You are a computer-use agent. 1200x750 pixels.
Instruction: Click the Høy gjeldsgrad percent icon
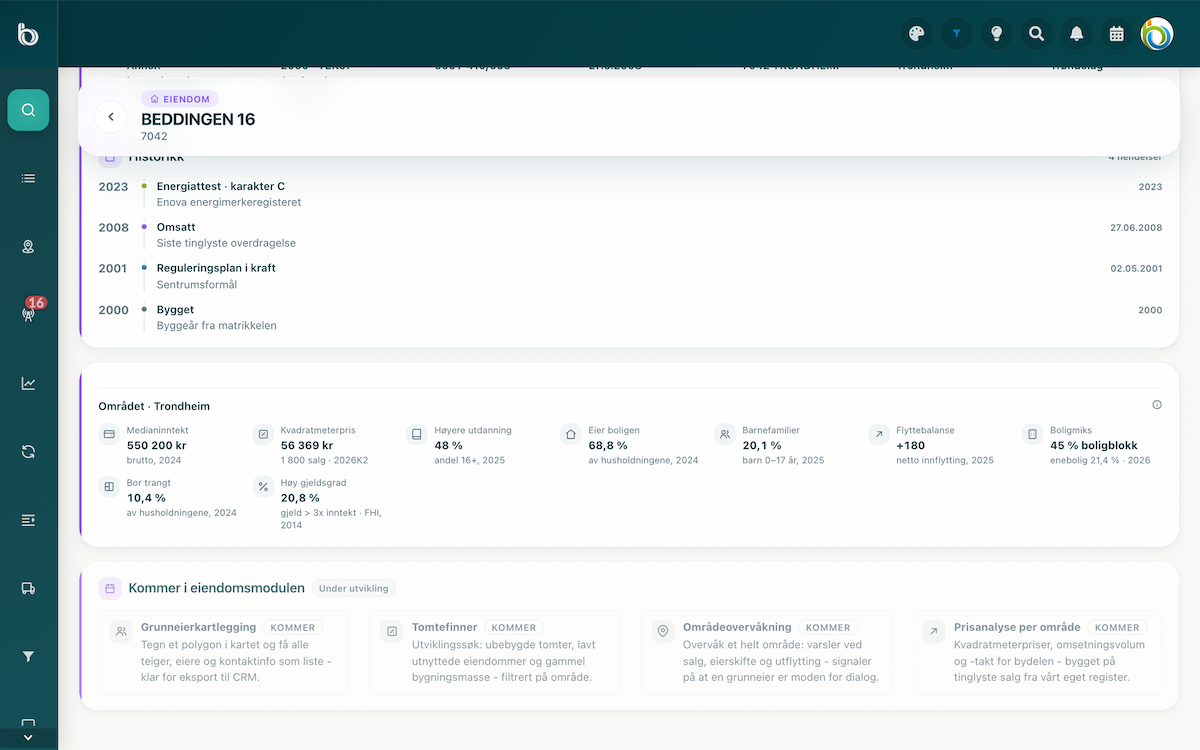coord(263,487)
